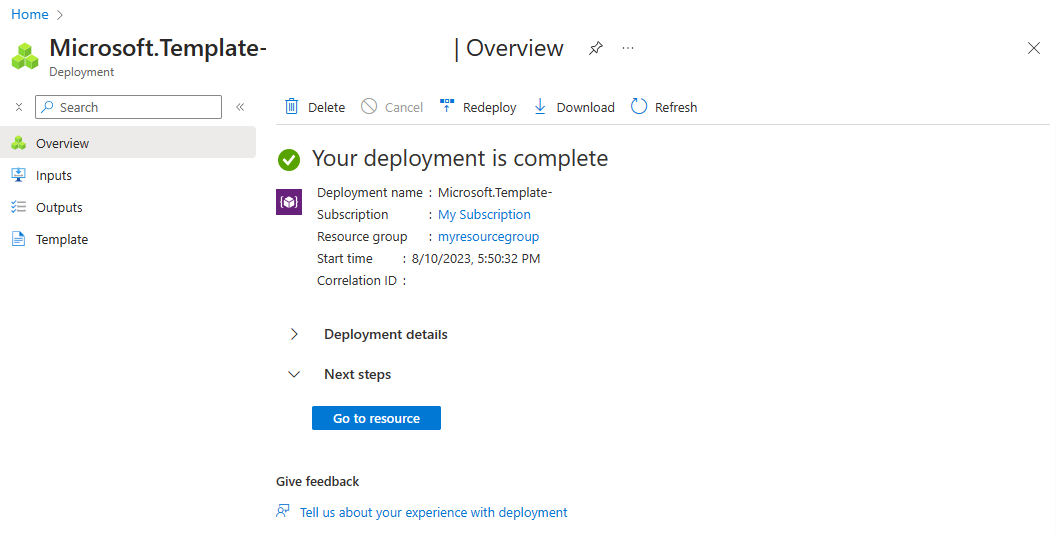The height and width of the screenshot is (535, 1056).
Task: Refresh the deployment overview
Action: point(664,107)
